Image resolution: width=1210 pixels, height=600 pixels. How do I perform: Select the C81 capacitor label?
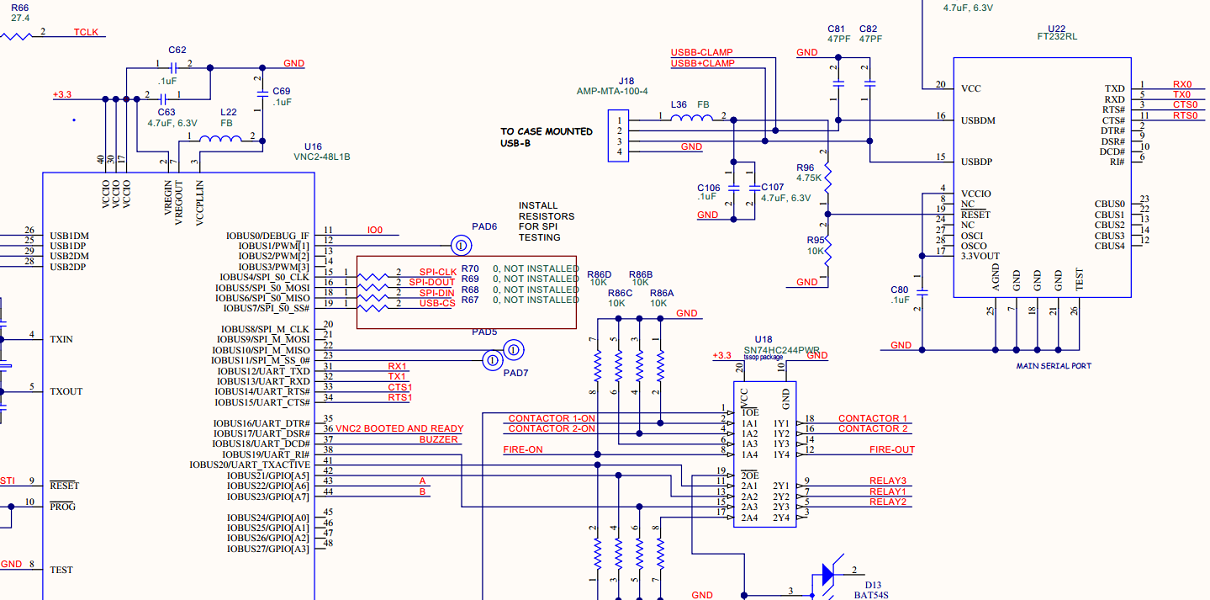click(x=837, y=28)
